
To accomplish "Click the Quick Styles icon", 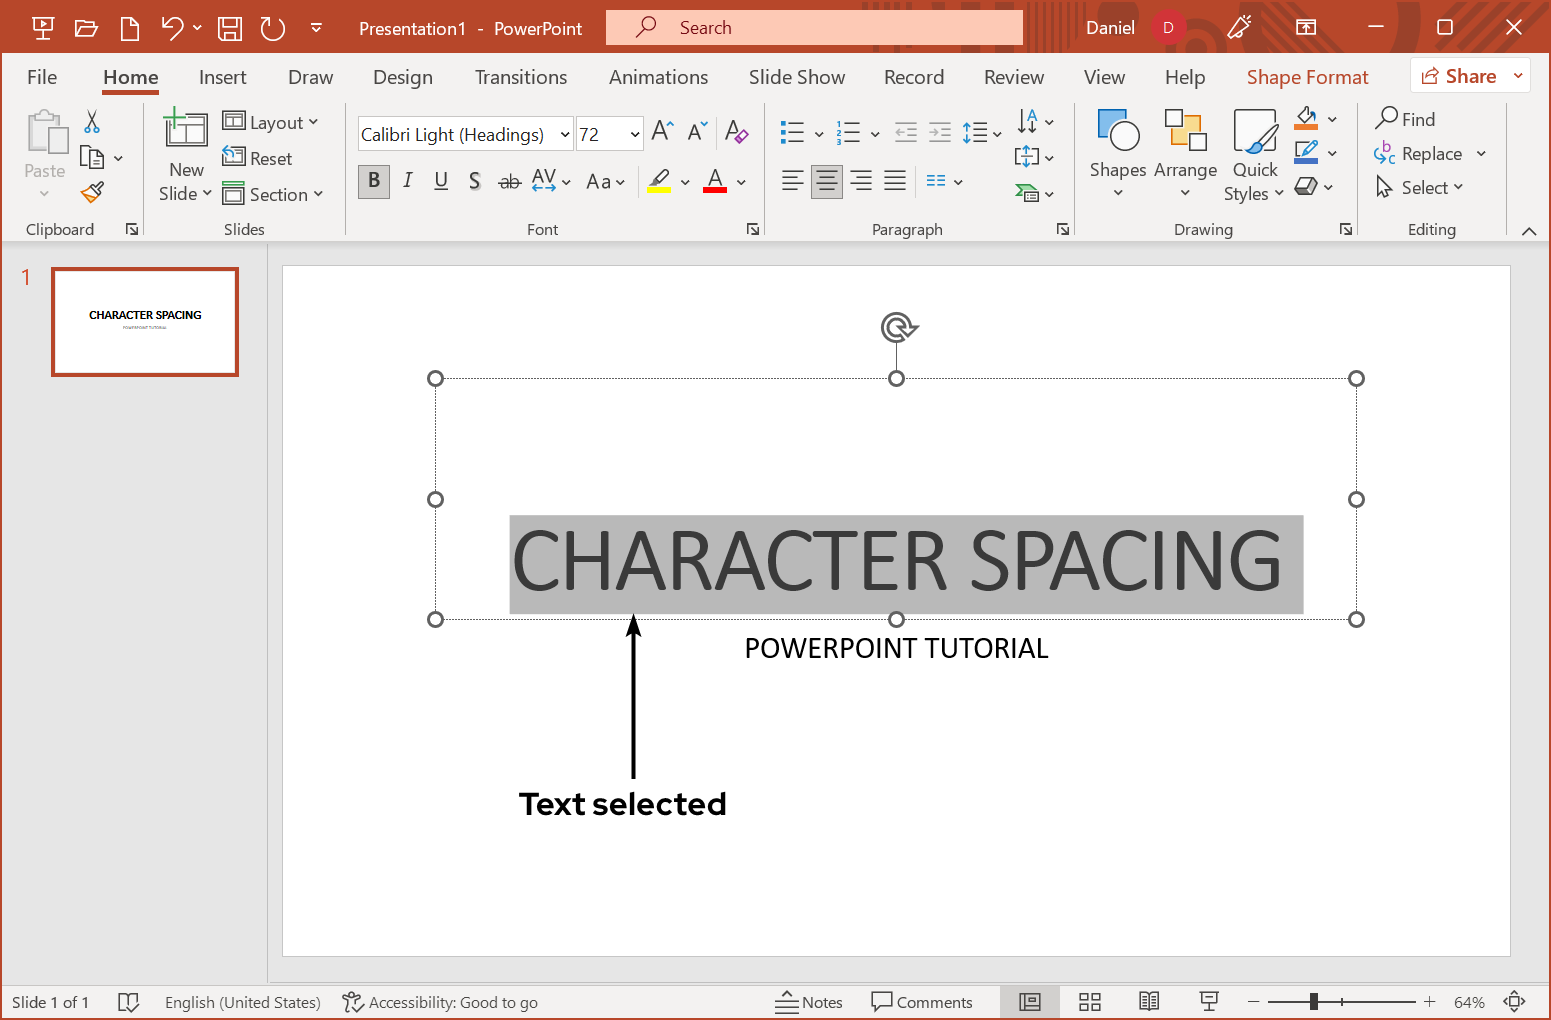I will 1254,152.
